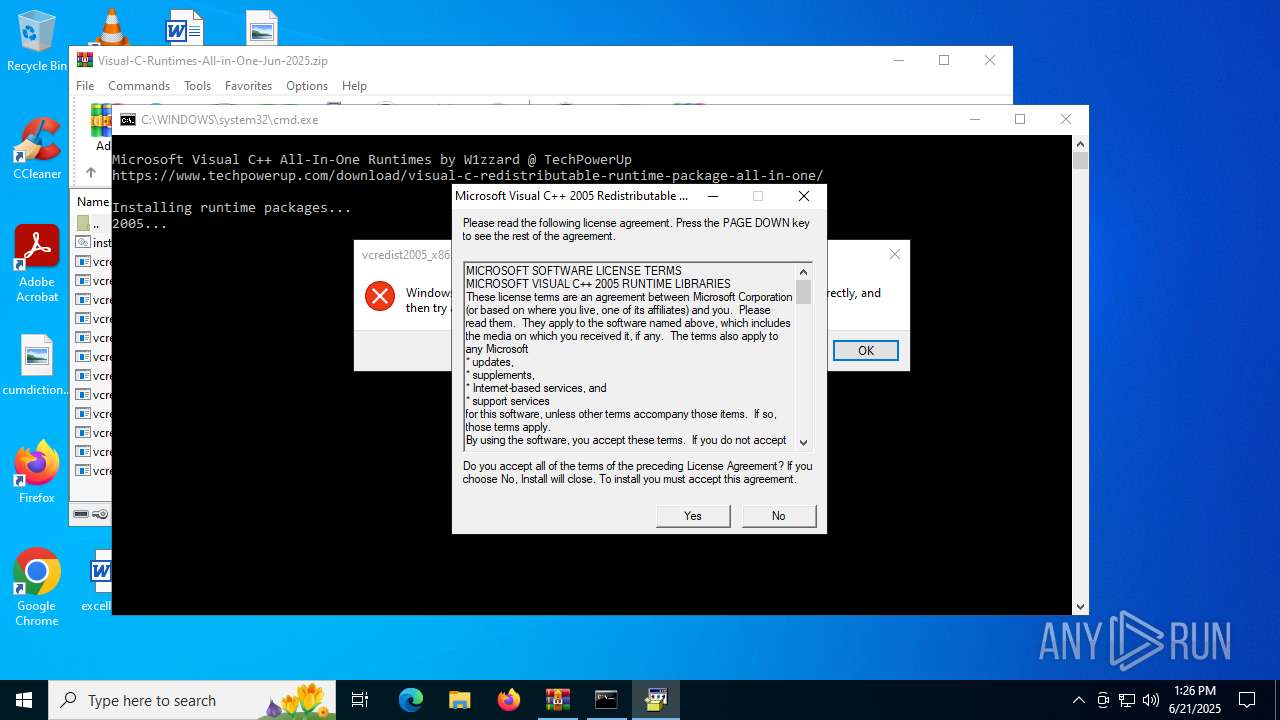The width and height of the screenshot is (1280, 720).
Task: Select the image file icon at the top of the desktop
Action: point(261,27)
